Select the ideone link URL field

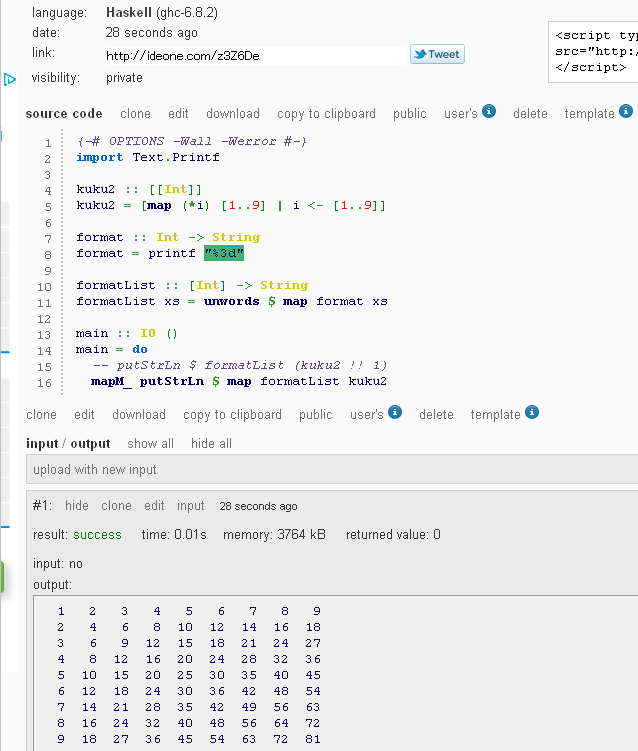click(255, 56)
